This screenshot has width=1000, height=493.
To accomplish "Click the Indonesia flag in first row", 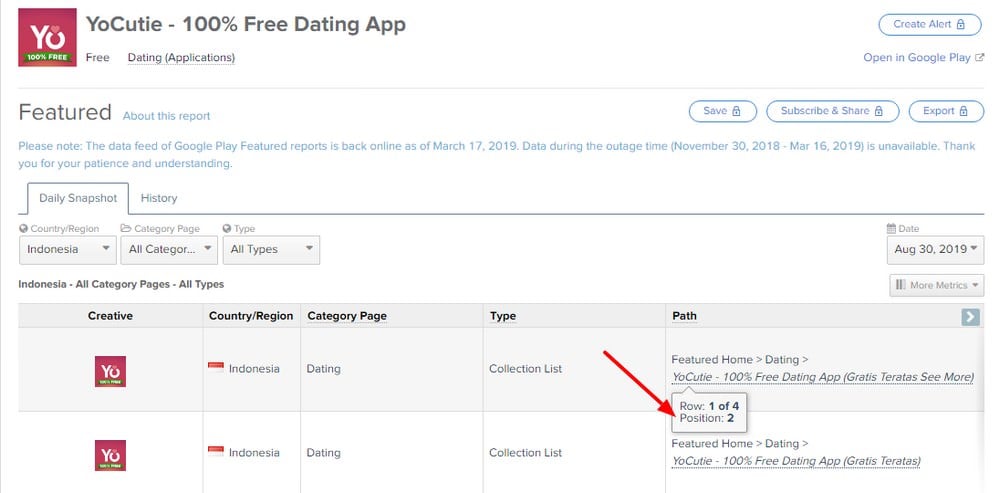I will click(x=216, y=367).
